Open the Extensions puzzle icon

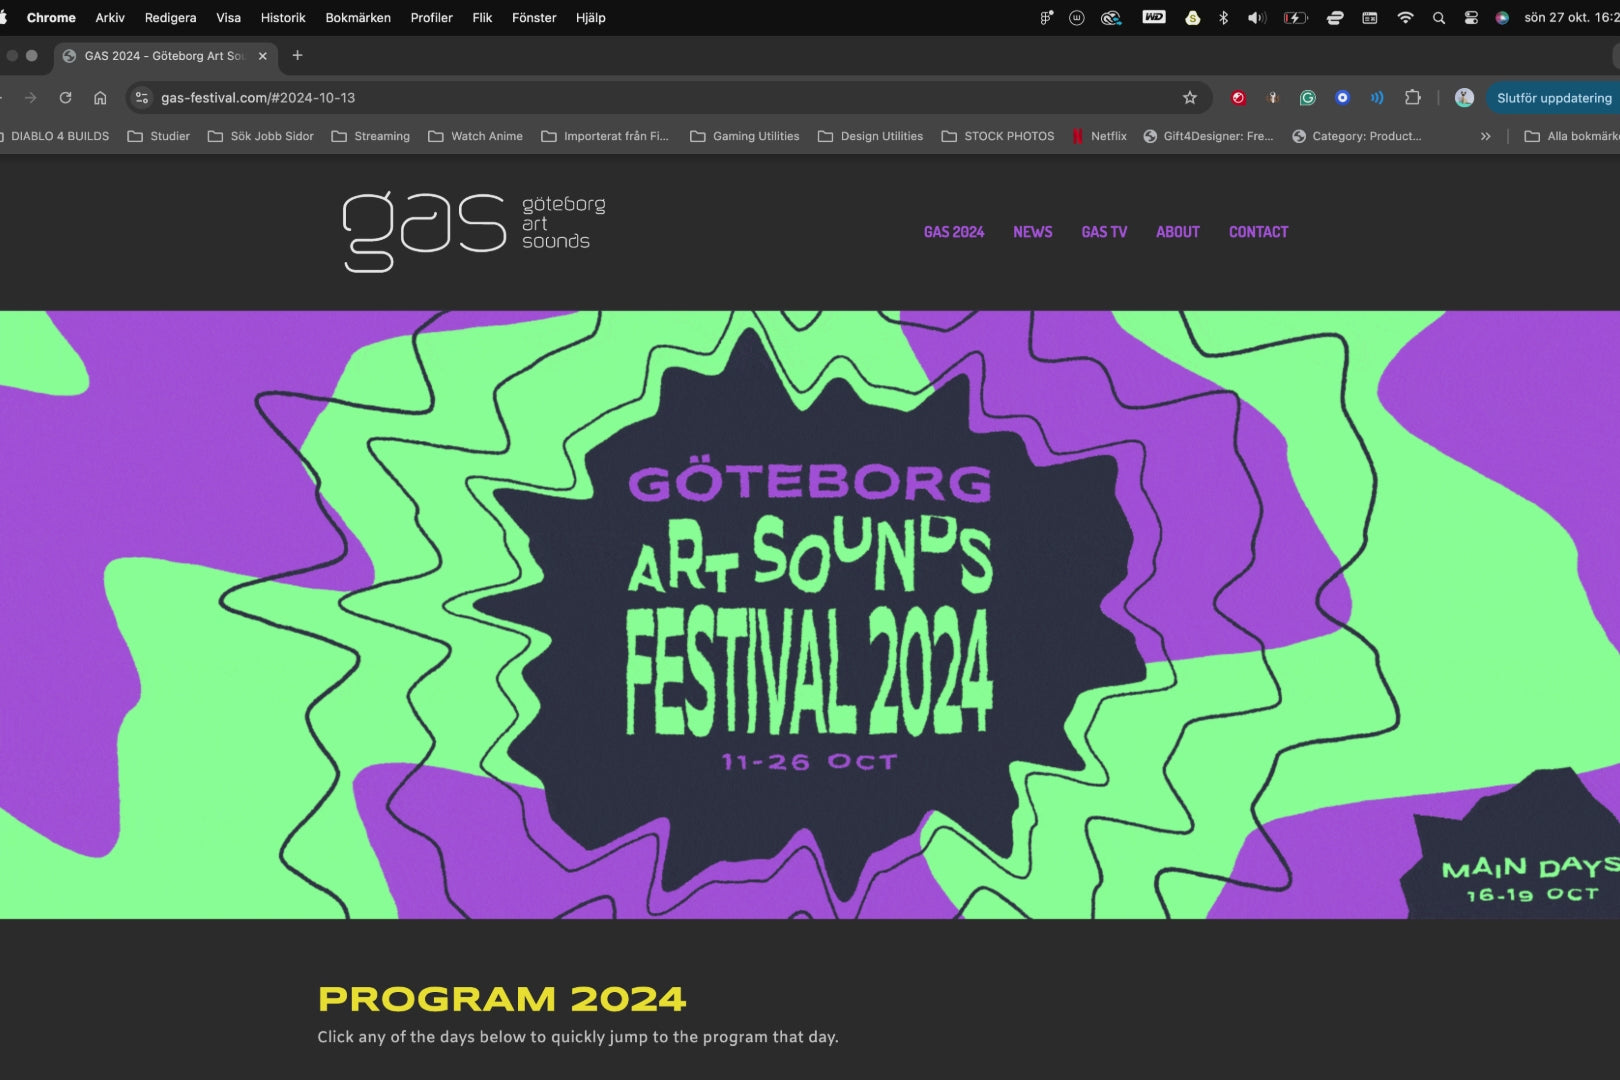pyautogui.click(x=1412, y=98)
